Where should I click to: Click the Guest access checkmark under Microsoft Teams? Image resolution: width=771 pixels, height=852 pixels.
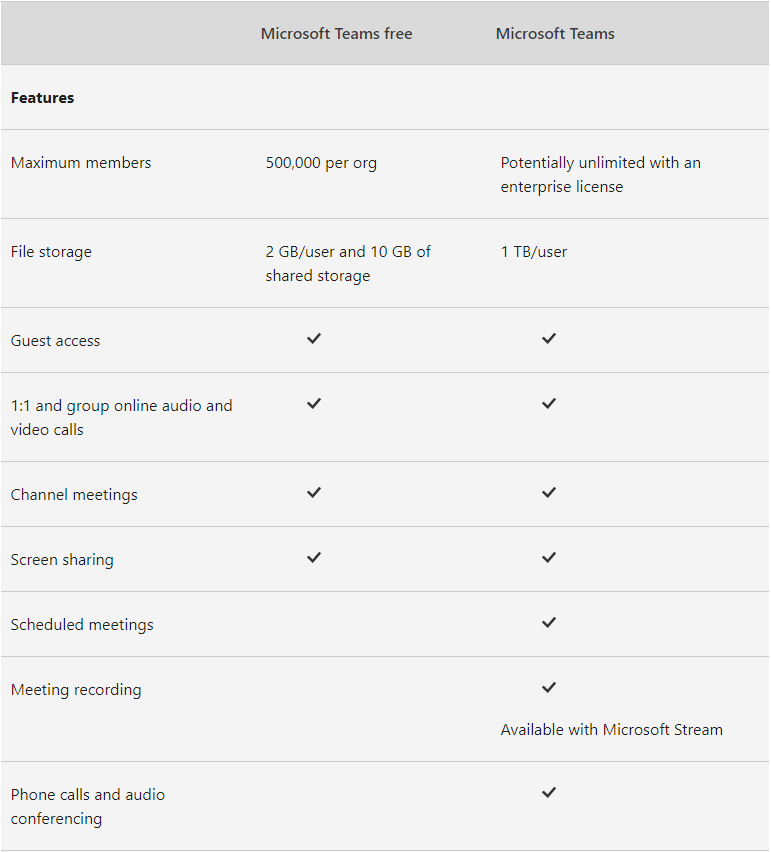(548, 339)
